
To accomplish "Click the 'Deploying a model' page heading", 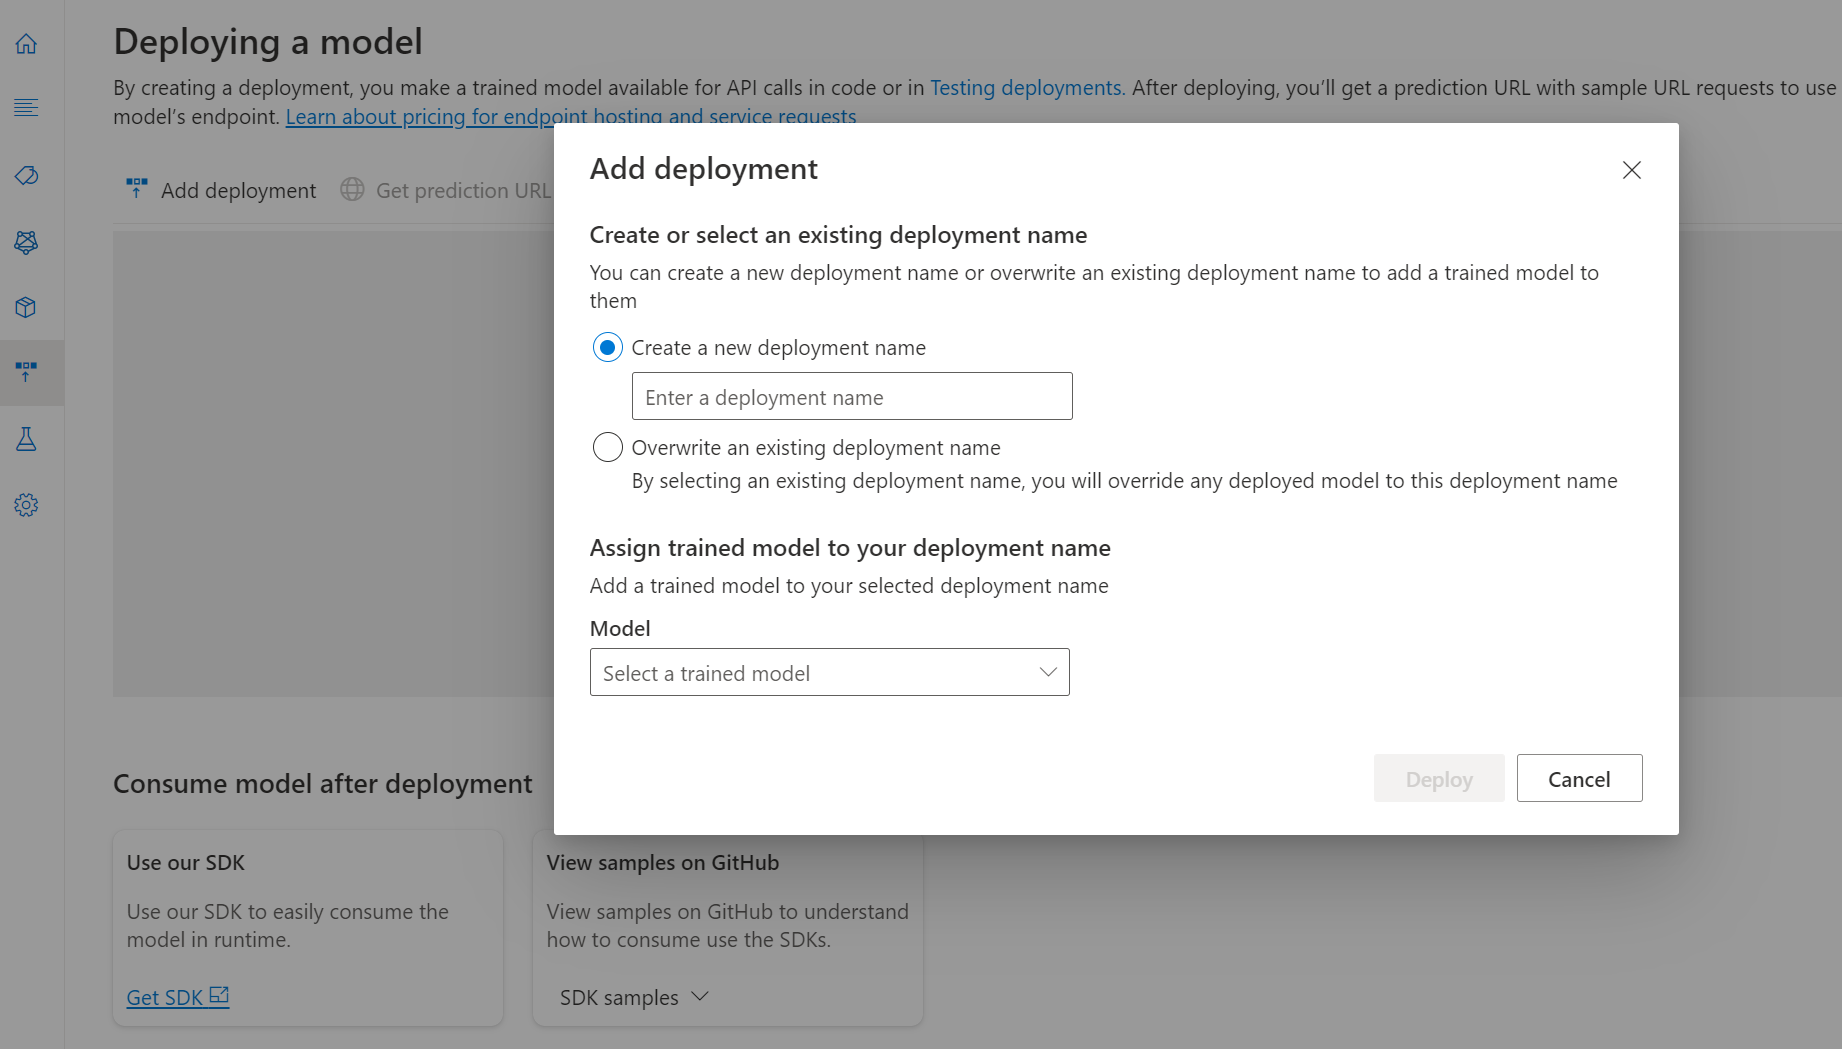I will click(x=268, y=42).
